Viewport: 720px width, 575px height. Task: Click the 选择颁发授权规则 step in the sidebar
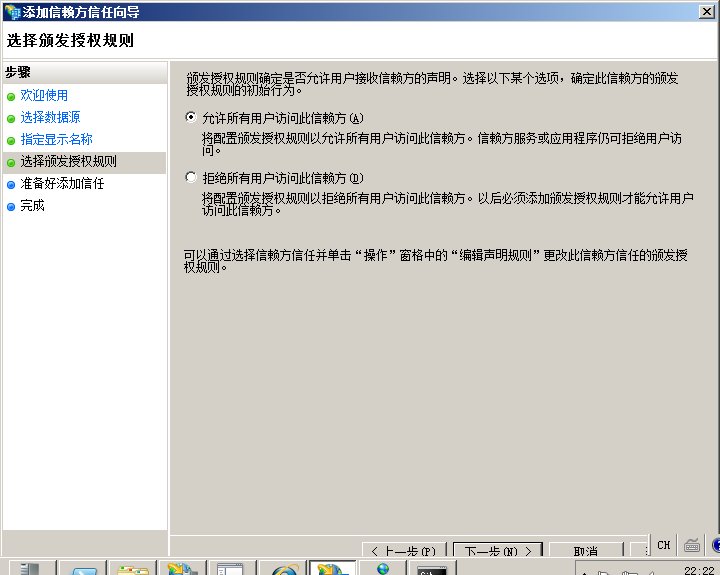[68, 161]
